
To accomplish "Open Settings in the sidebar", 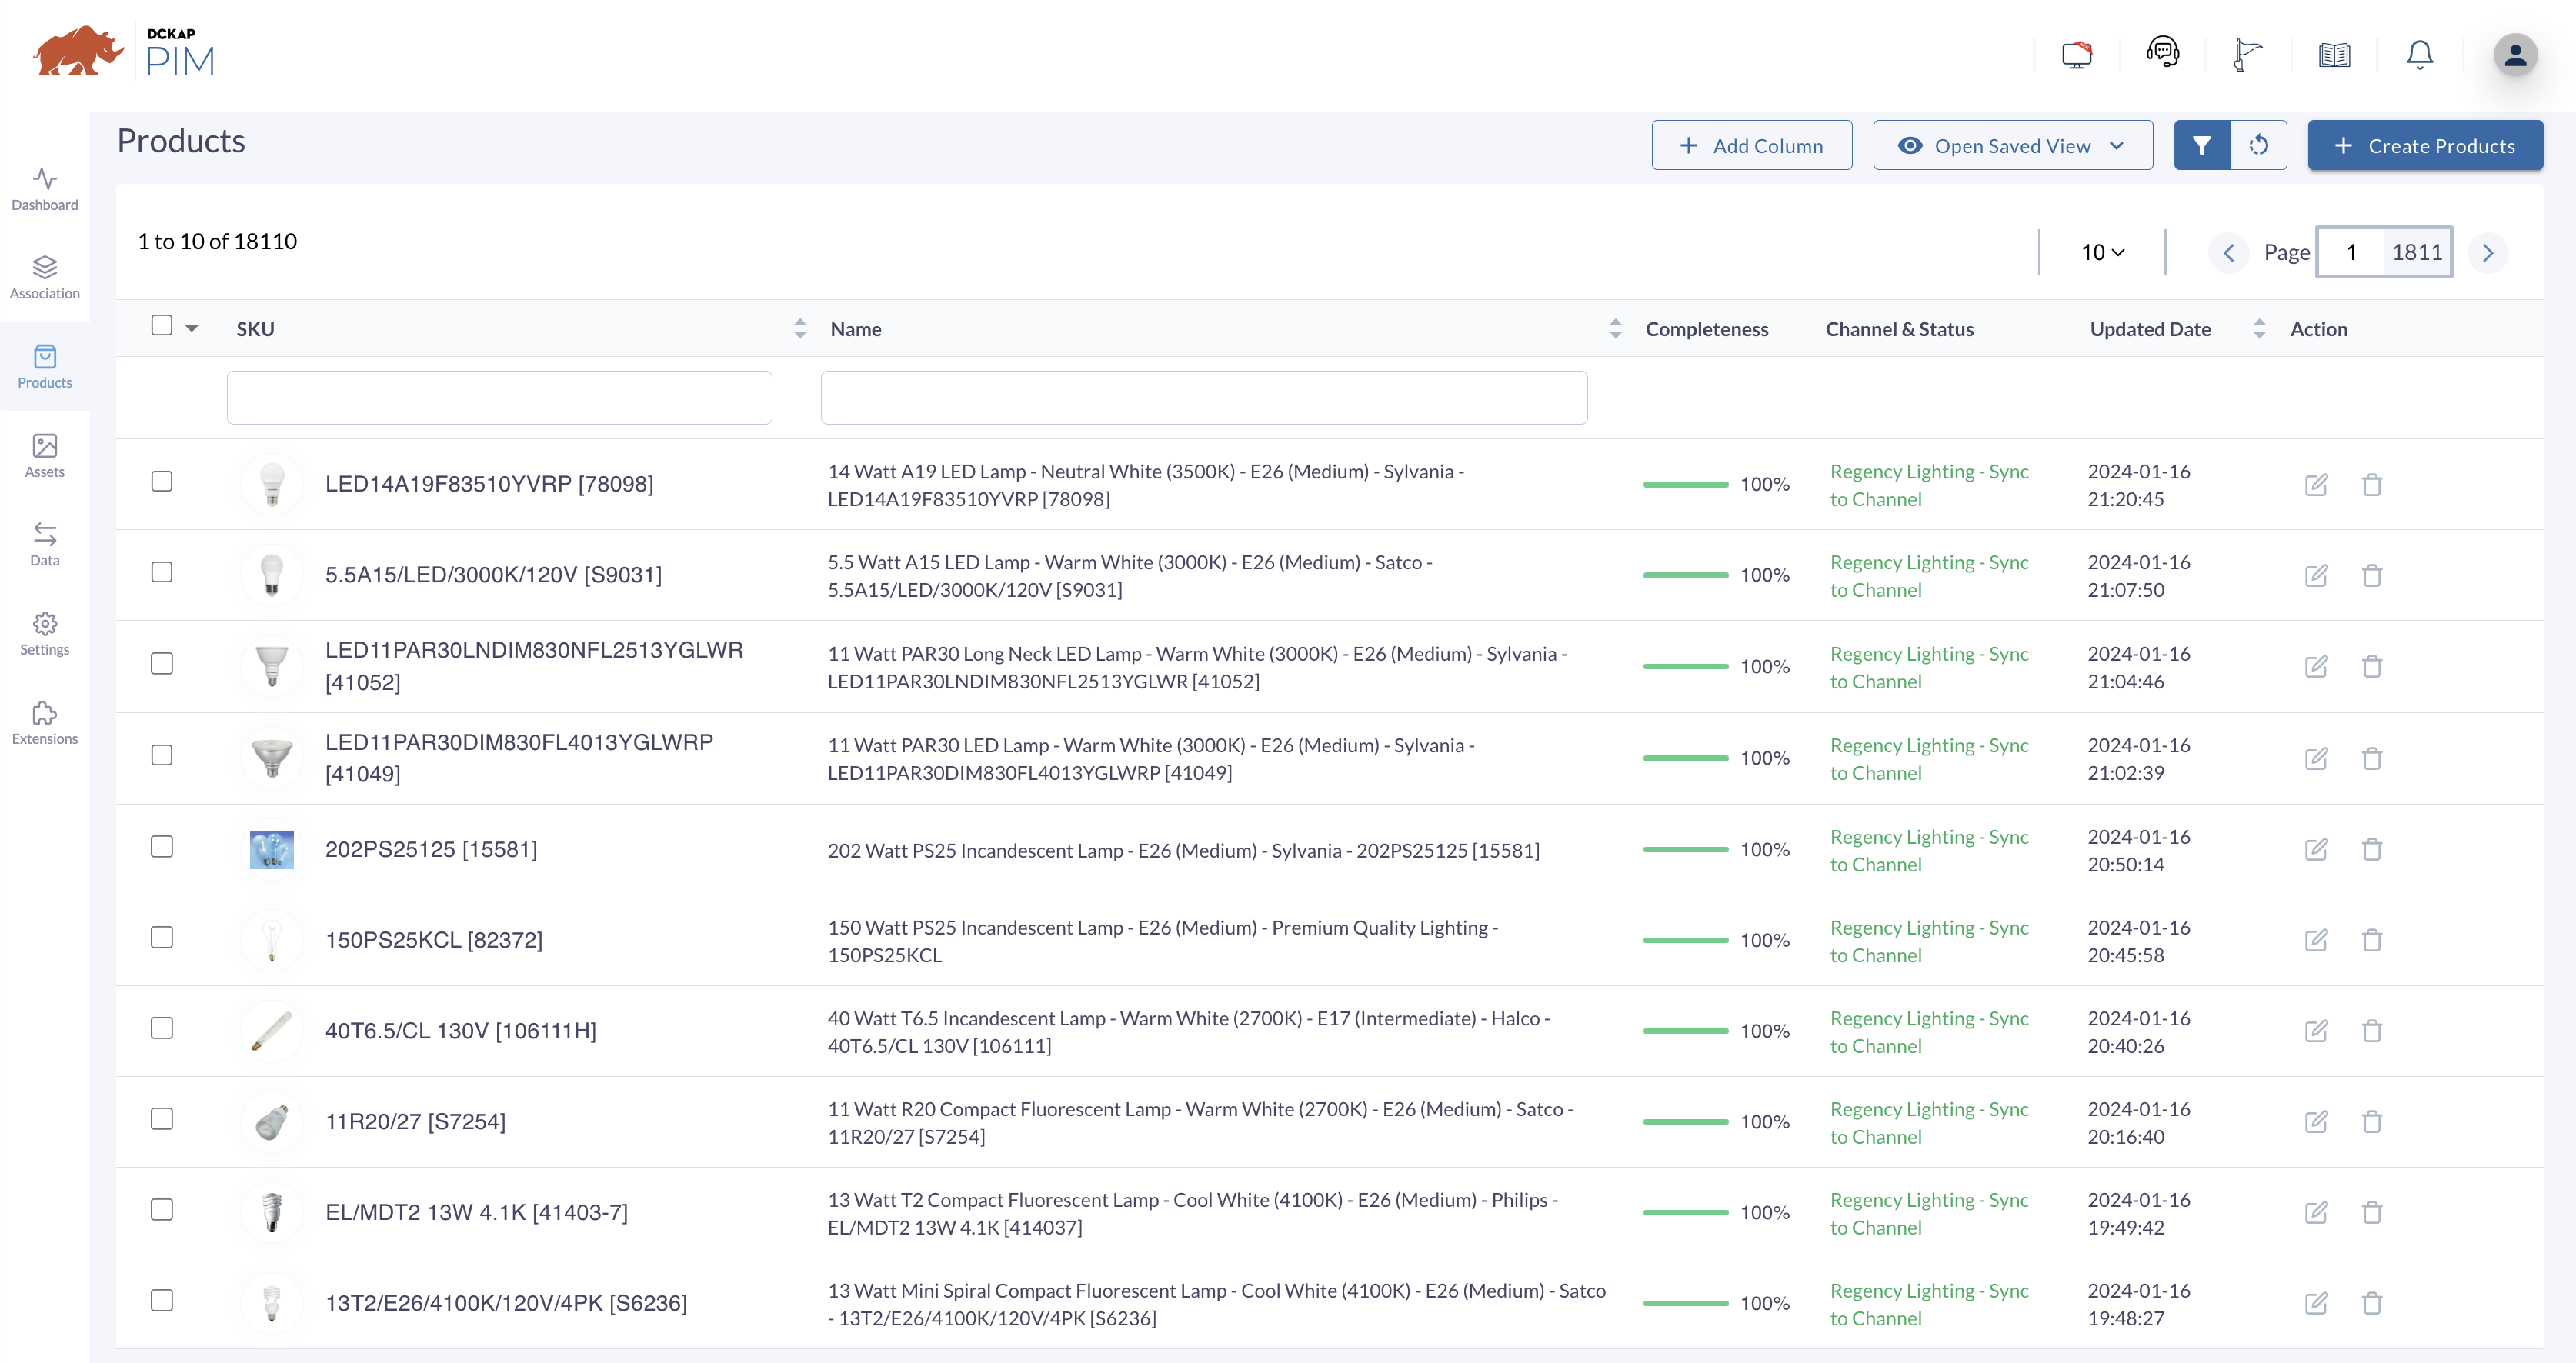I will pos(45,634).
